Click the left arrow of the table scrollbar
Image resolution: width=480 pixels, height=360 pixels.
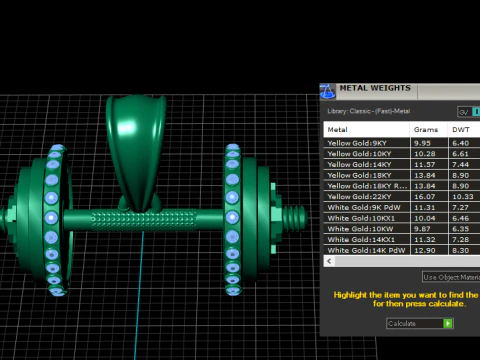pyautogui.click(x=329, y=261)
